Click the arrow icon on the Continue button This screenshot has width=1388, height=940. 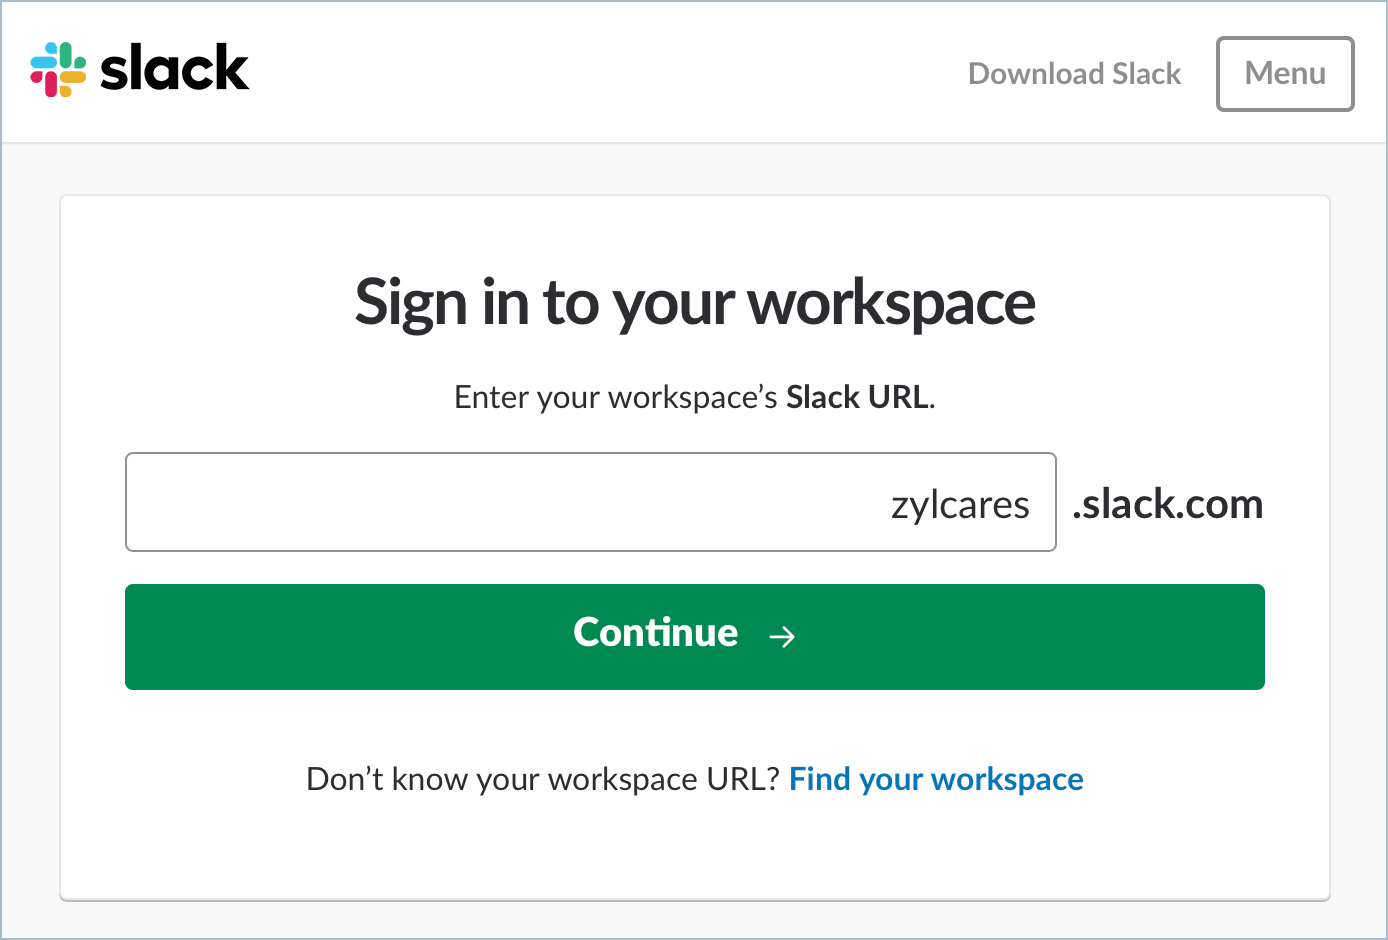(x=782, y=636)
